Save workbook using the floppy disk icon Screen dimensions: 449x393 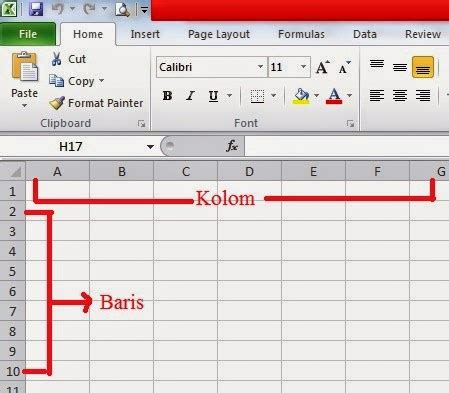36,9
